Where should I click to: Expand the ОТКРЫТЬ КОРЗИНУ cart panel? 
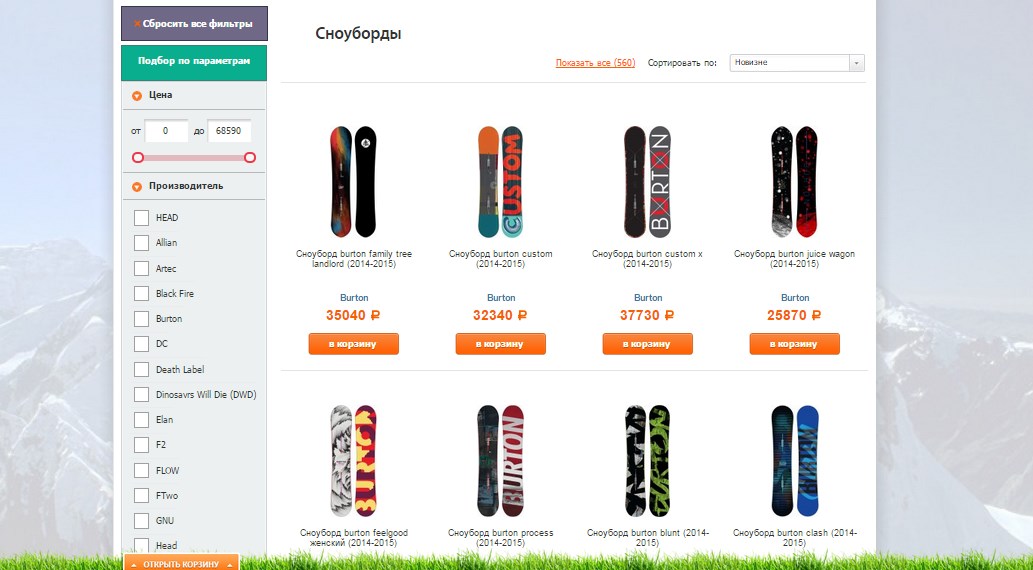(181, 564)
